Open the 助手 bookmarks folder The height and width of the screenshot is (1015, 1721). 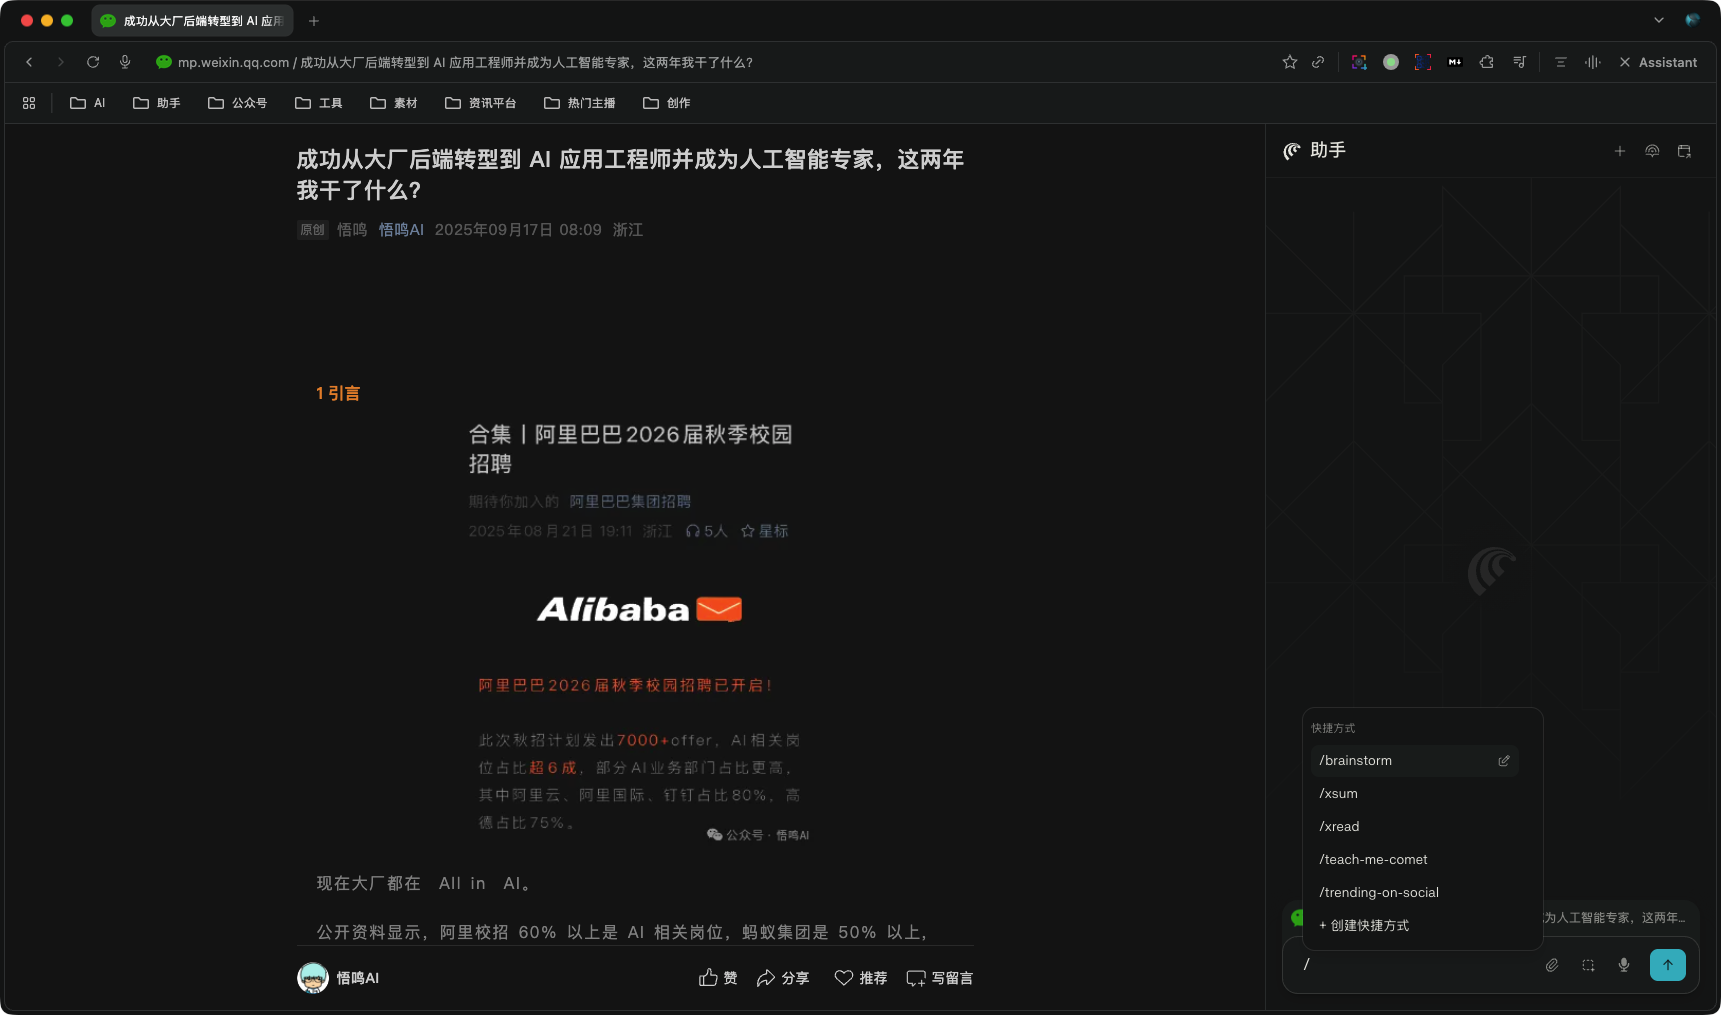(x=157, y=103)
